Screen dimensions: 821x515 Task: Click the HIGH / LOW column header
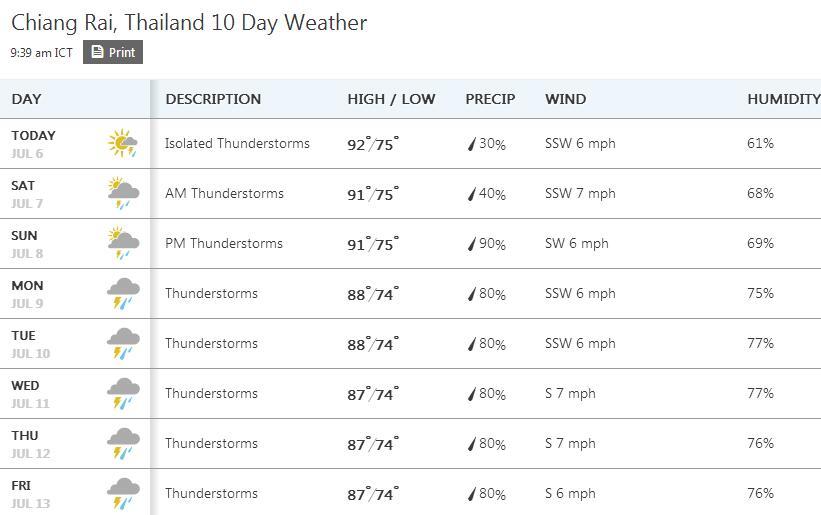tap(391, 99)
